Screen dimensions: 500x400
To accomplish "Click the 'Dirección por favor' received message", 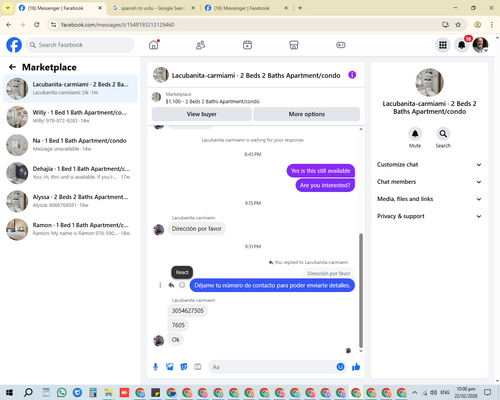I will point(197,229).
